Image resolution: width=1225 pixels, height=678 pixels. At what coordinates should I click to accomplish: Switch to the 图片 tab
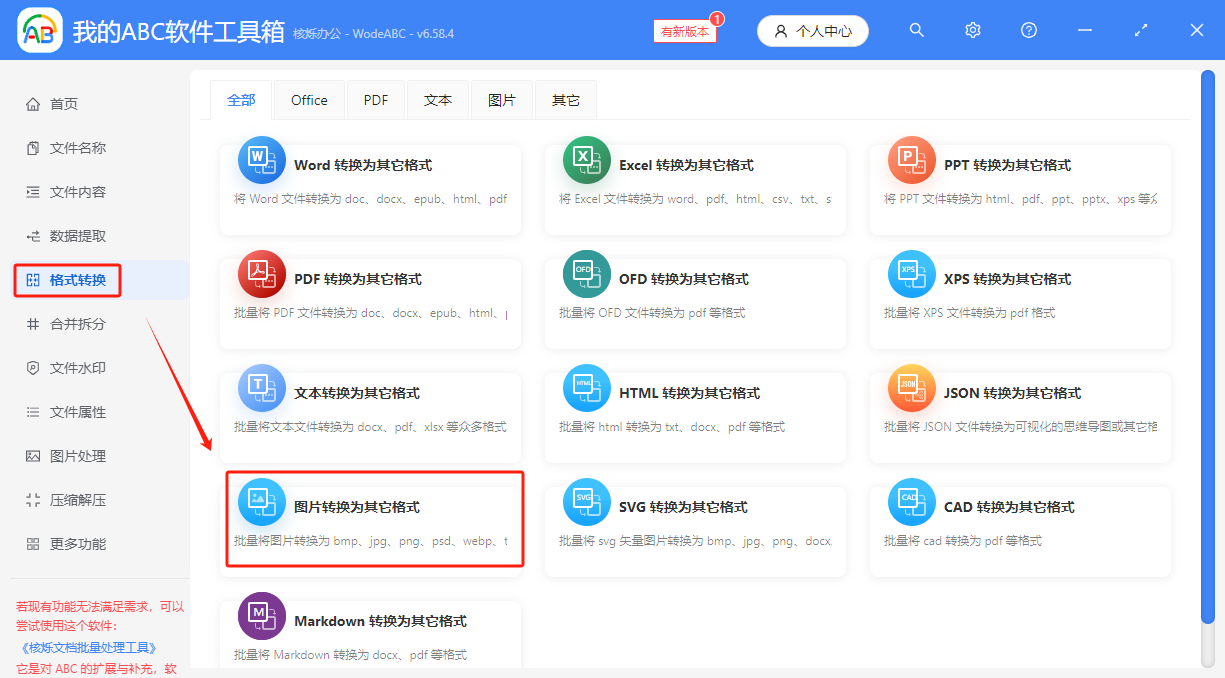(501, 99)
